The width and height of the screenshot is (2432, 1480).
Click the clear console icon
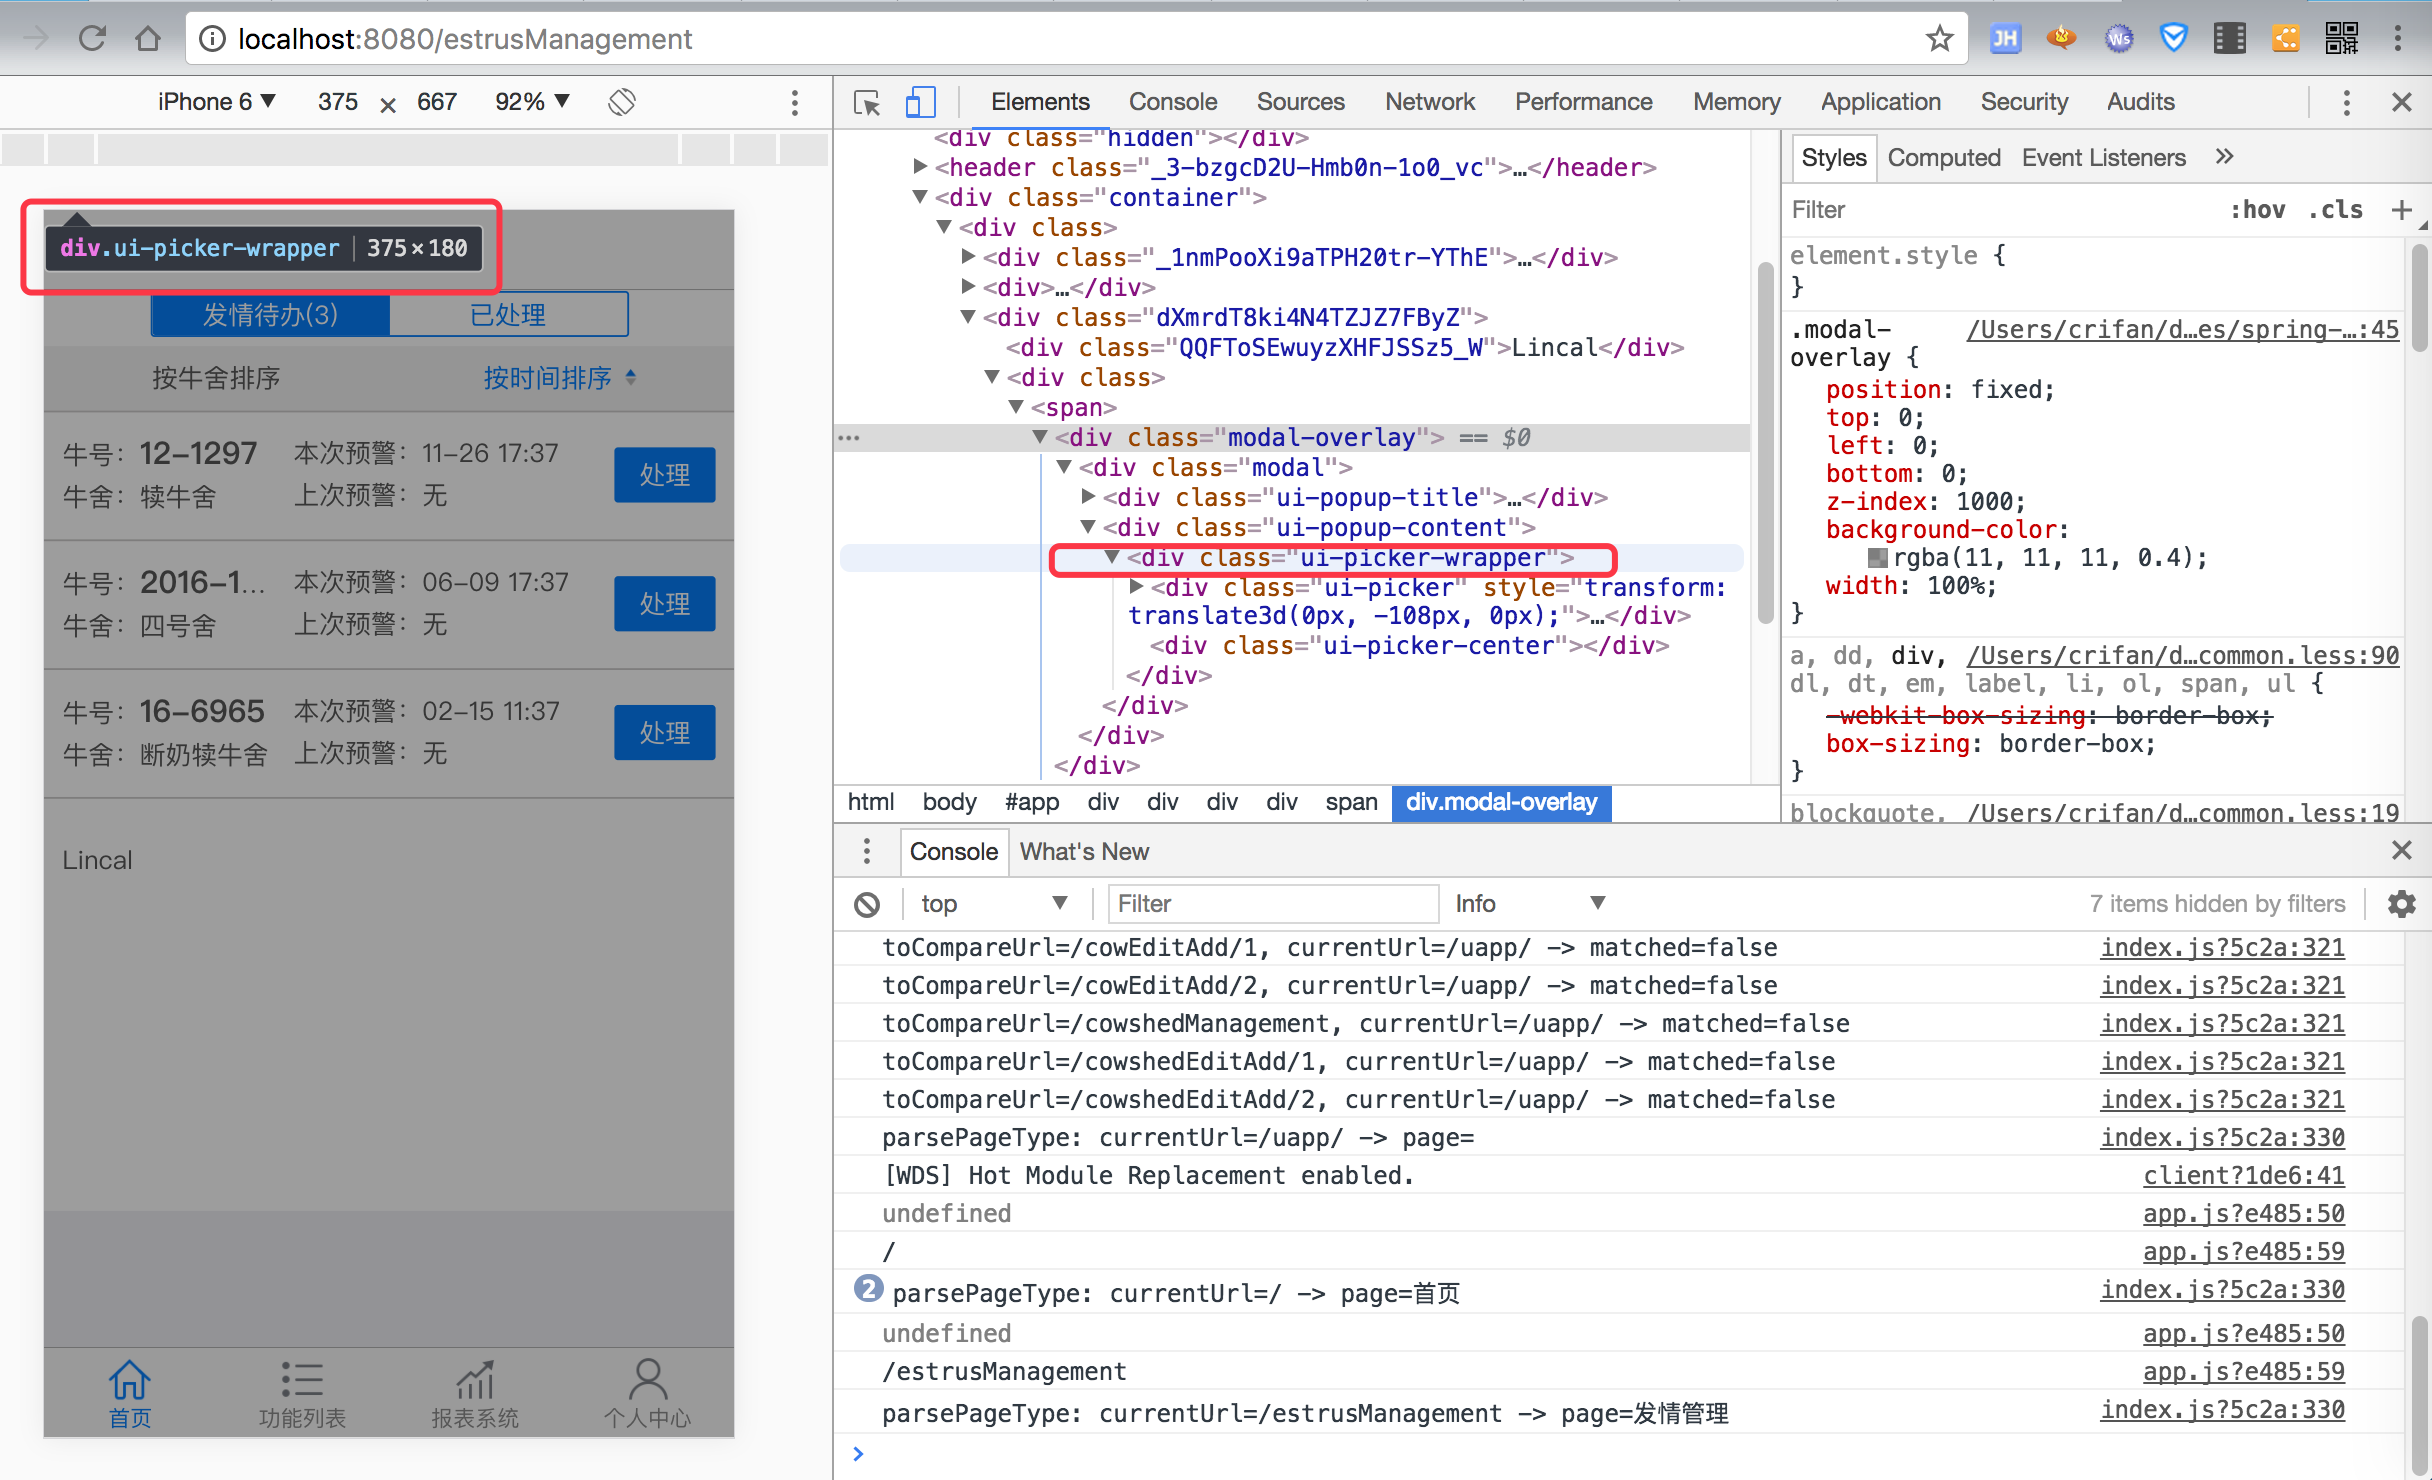[867, 904]
